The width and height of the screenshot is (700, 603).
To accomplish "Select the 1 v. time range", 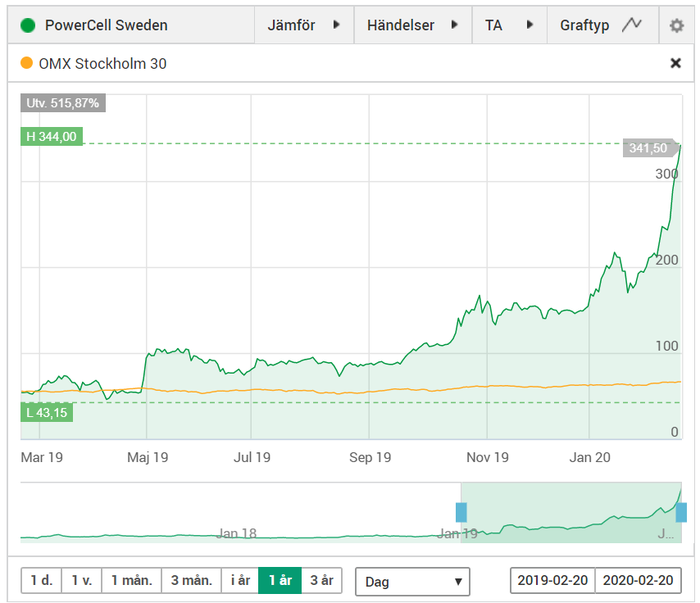I will pos(82,580).
